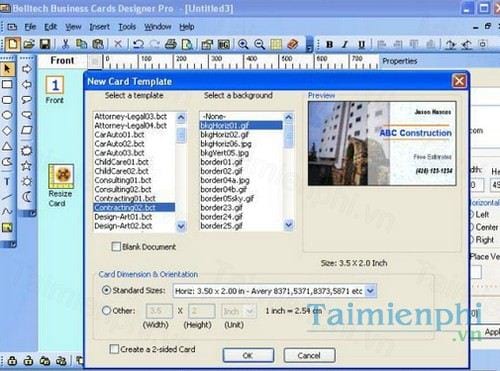
Task: Select the Triangle shape tool
Action: [x=7, y=146]
